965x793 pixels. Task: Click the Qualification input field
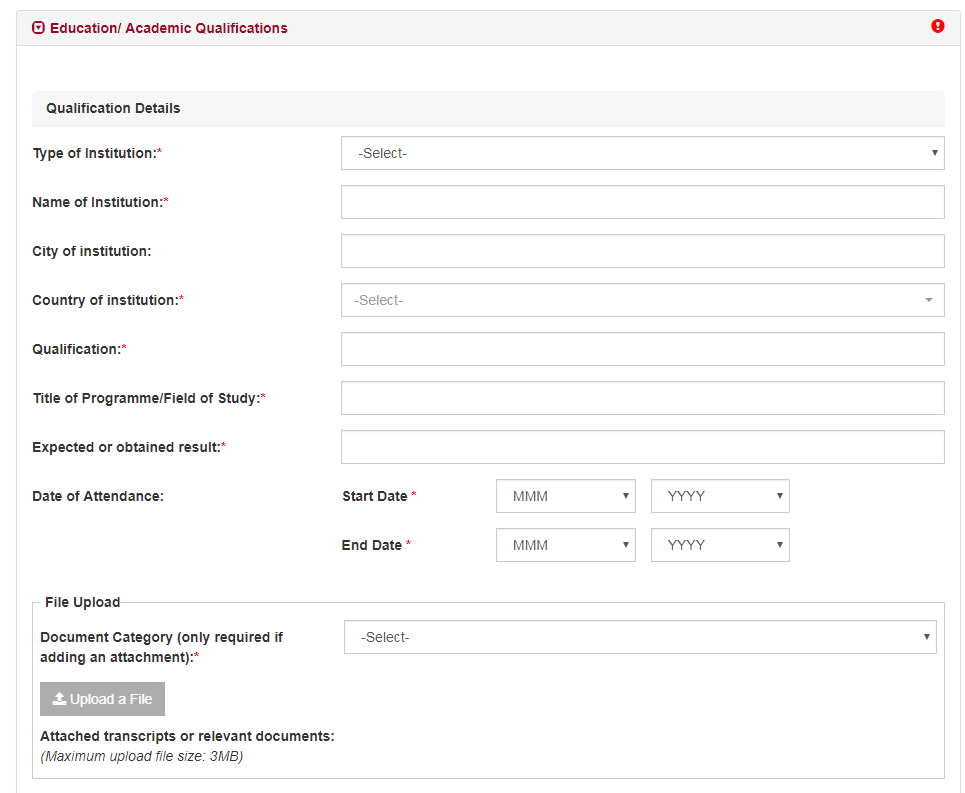pos(643,349)
